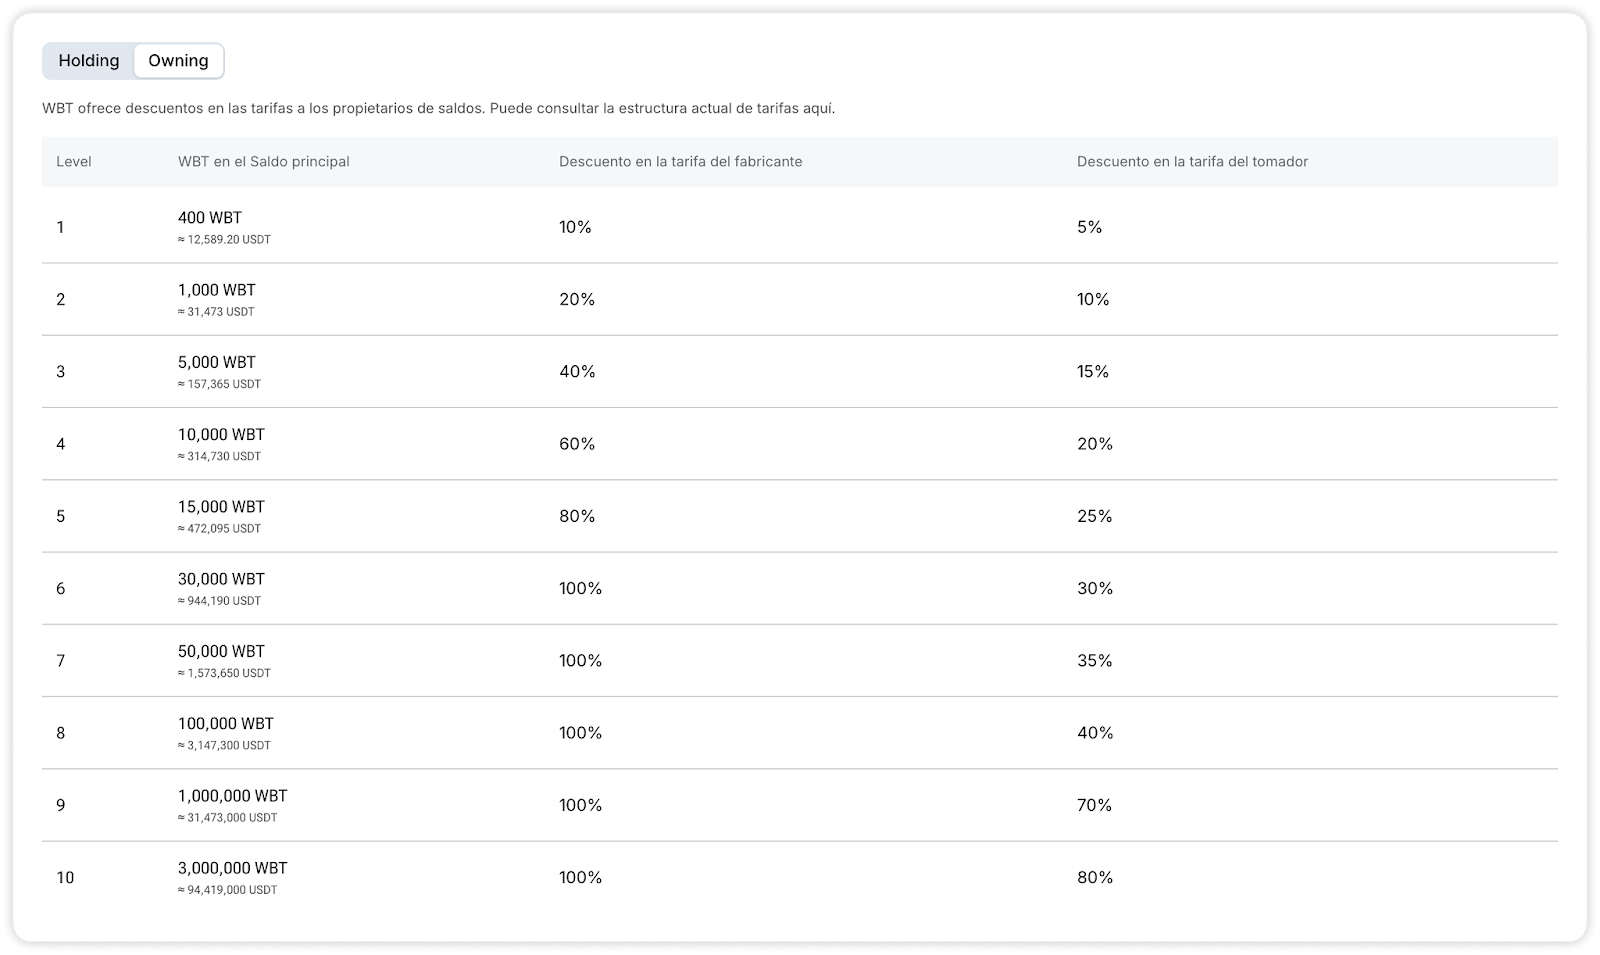Image resolution: width=1600 pixels, height=955 pixels.
Task: Click the 30,000 WBT balance entry
Action: point(221,579)
